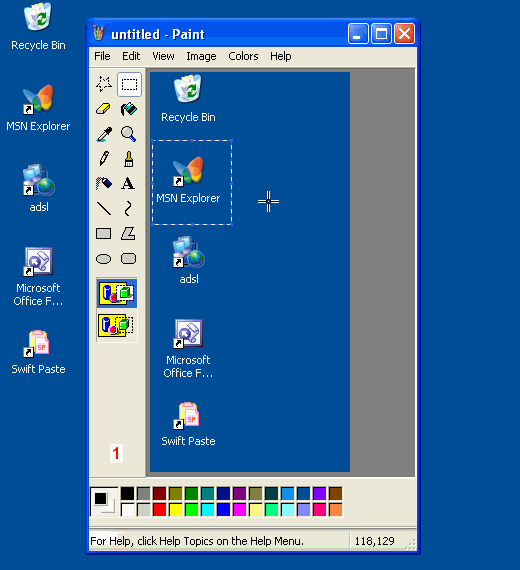This screenshot has width=520, height=570.
Task: Maximize the Paint window
Action: [381, 34]
